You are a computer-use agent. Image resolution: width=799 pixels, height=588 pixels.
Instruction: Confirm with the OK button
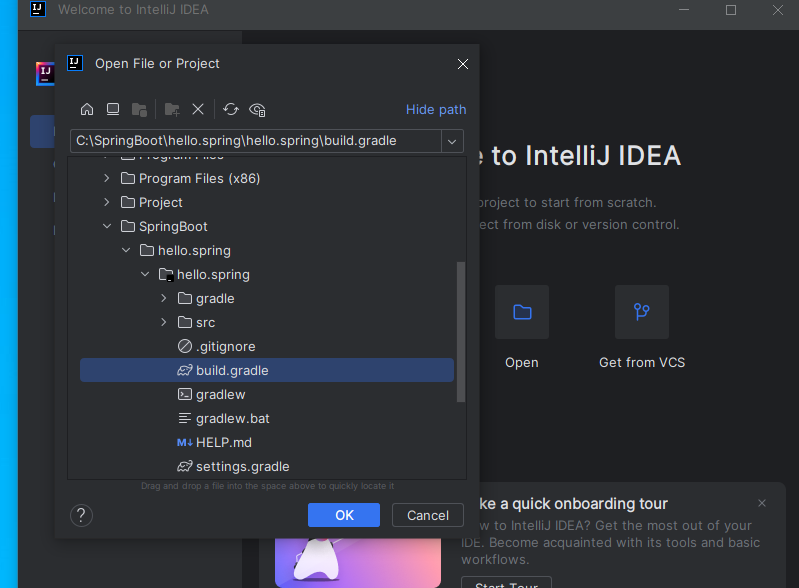click(344, 515)
